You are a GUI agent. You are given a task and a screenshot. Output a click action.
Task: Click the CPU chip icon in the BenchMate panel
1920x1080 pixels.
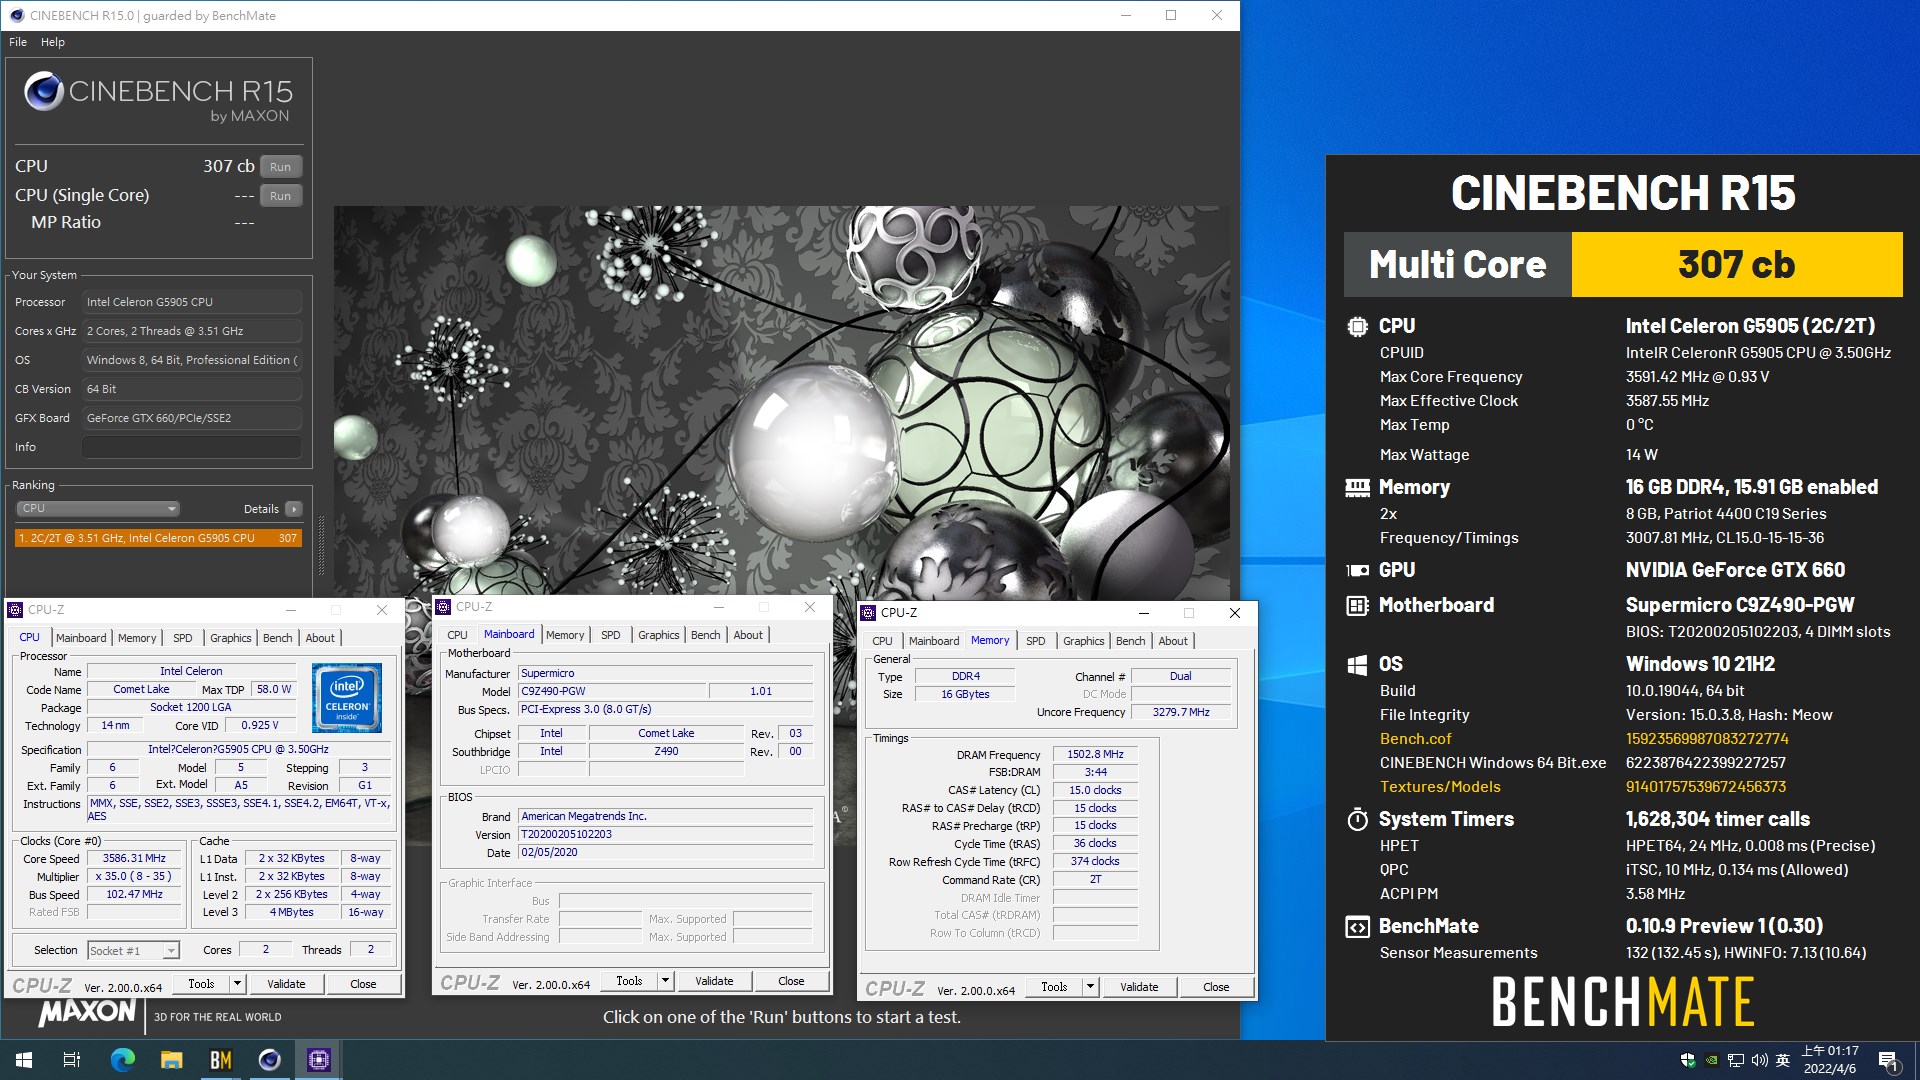click(x=1357, y=326)
